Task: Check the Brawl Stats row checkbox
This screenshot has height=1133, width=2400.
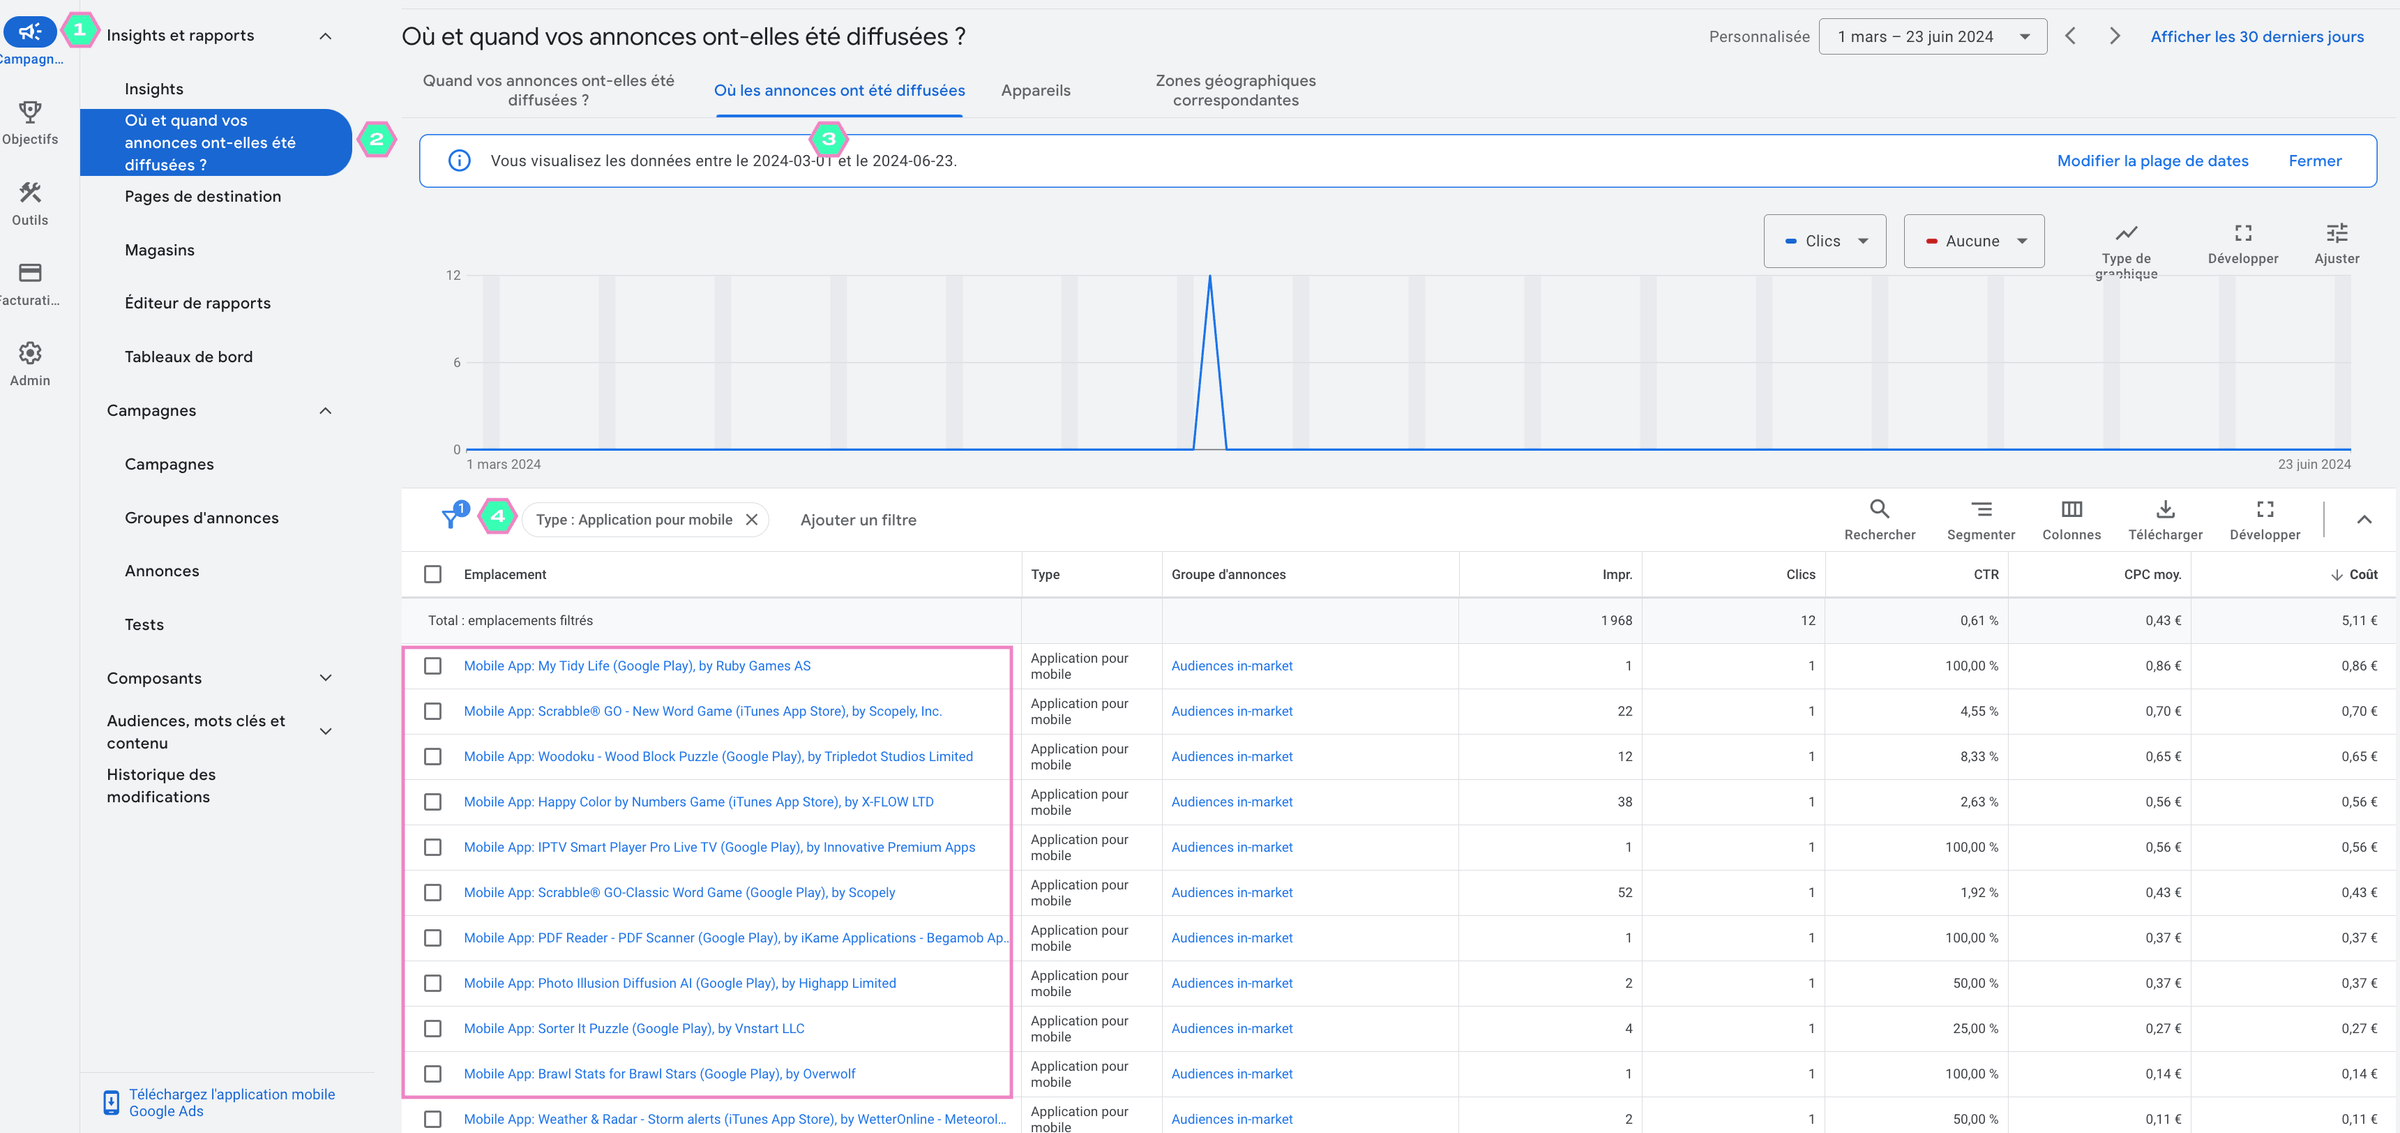Action: (x=433, y=1074)
